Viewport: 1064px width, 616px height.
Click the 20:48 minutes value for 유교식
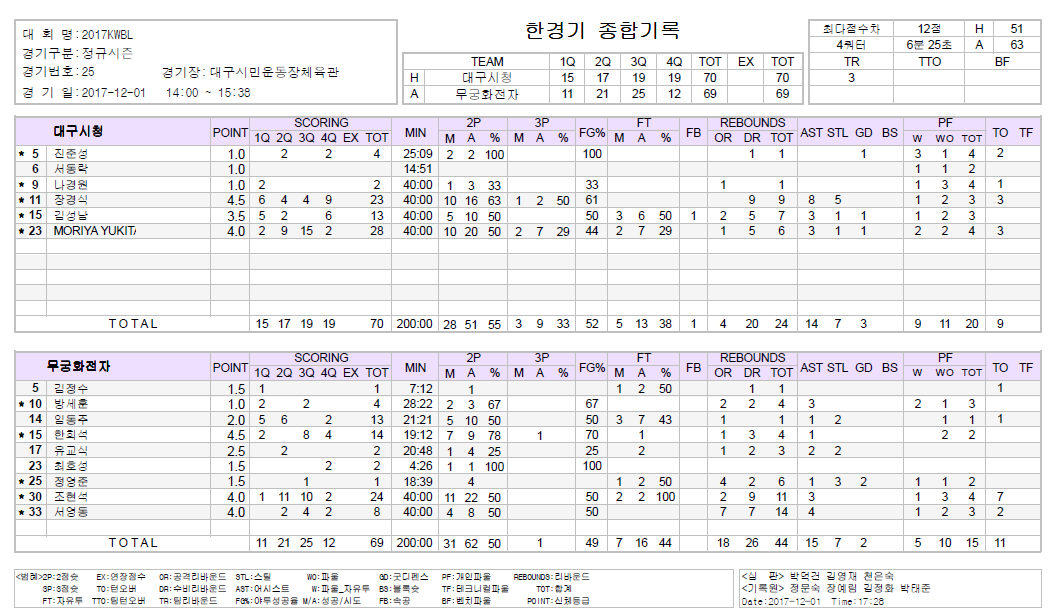point(418,450)
